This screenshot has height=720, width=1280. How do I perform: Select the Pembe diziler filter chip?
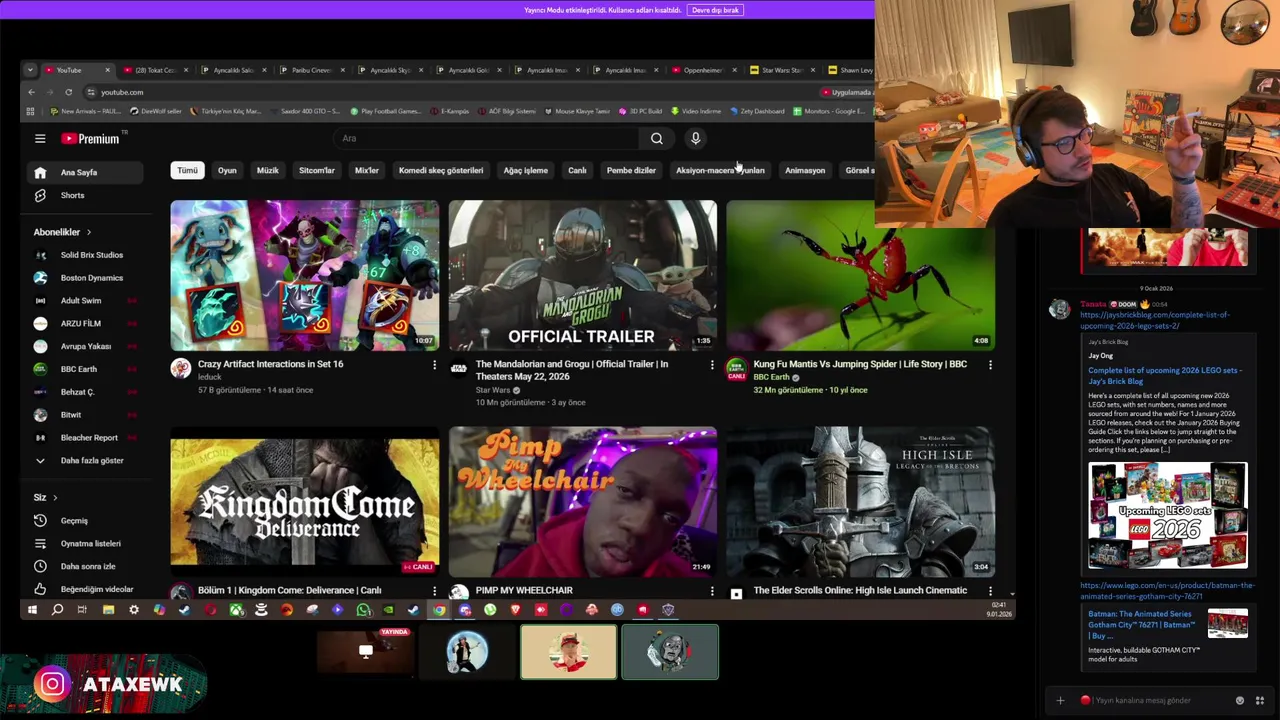click(631, 170)
